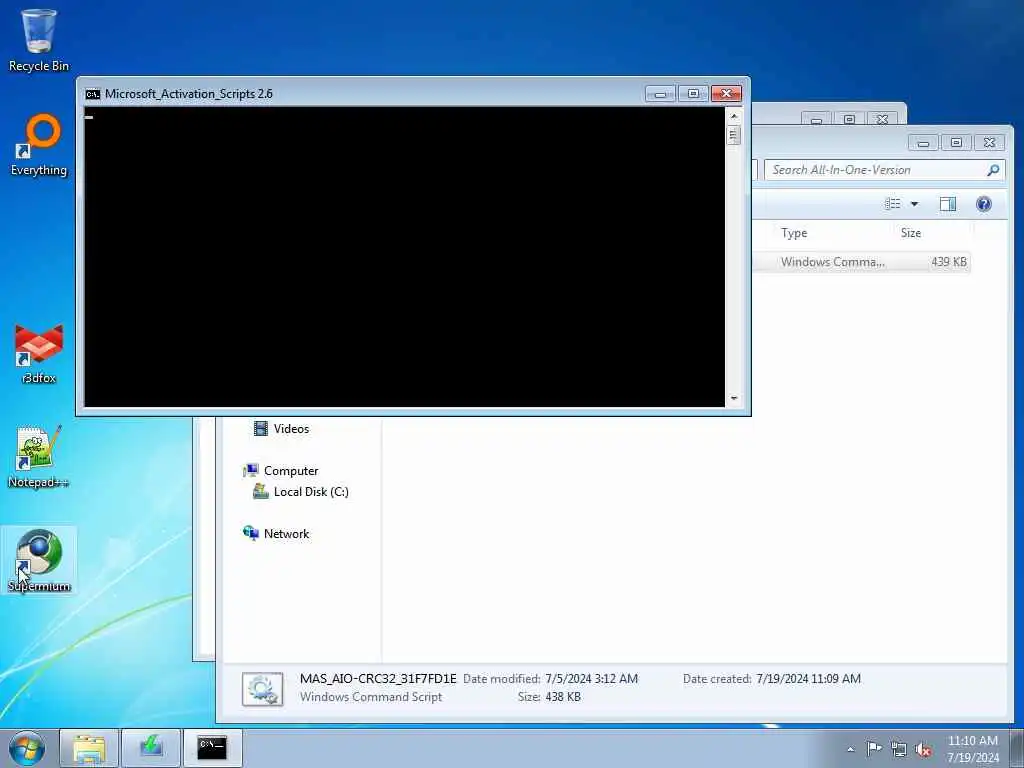Toggle the Explorer preview pane icon

pyautogui.click(x=948, y=204)
